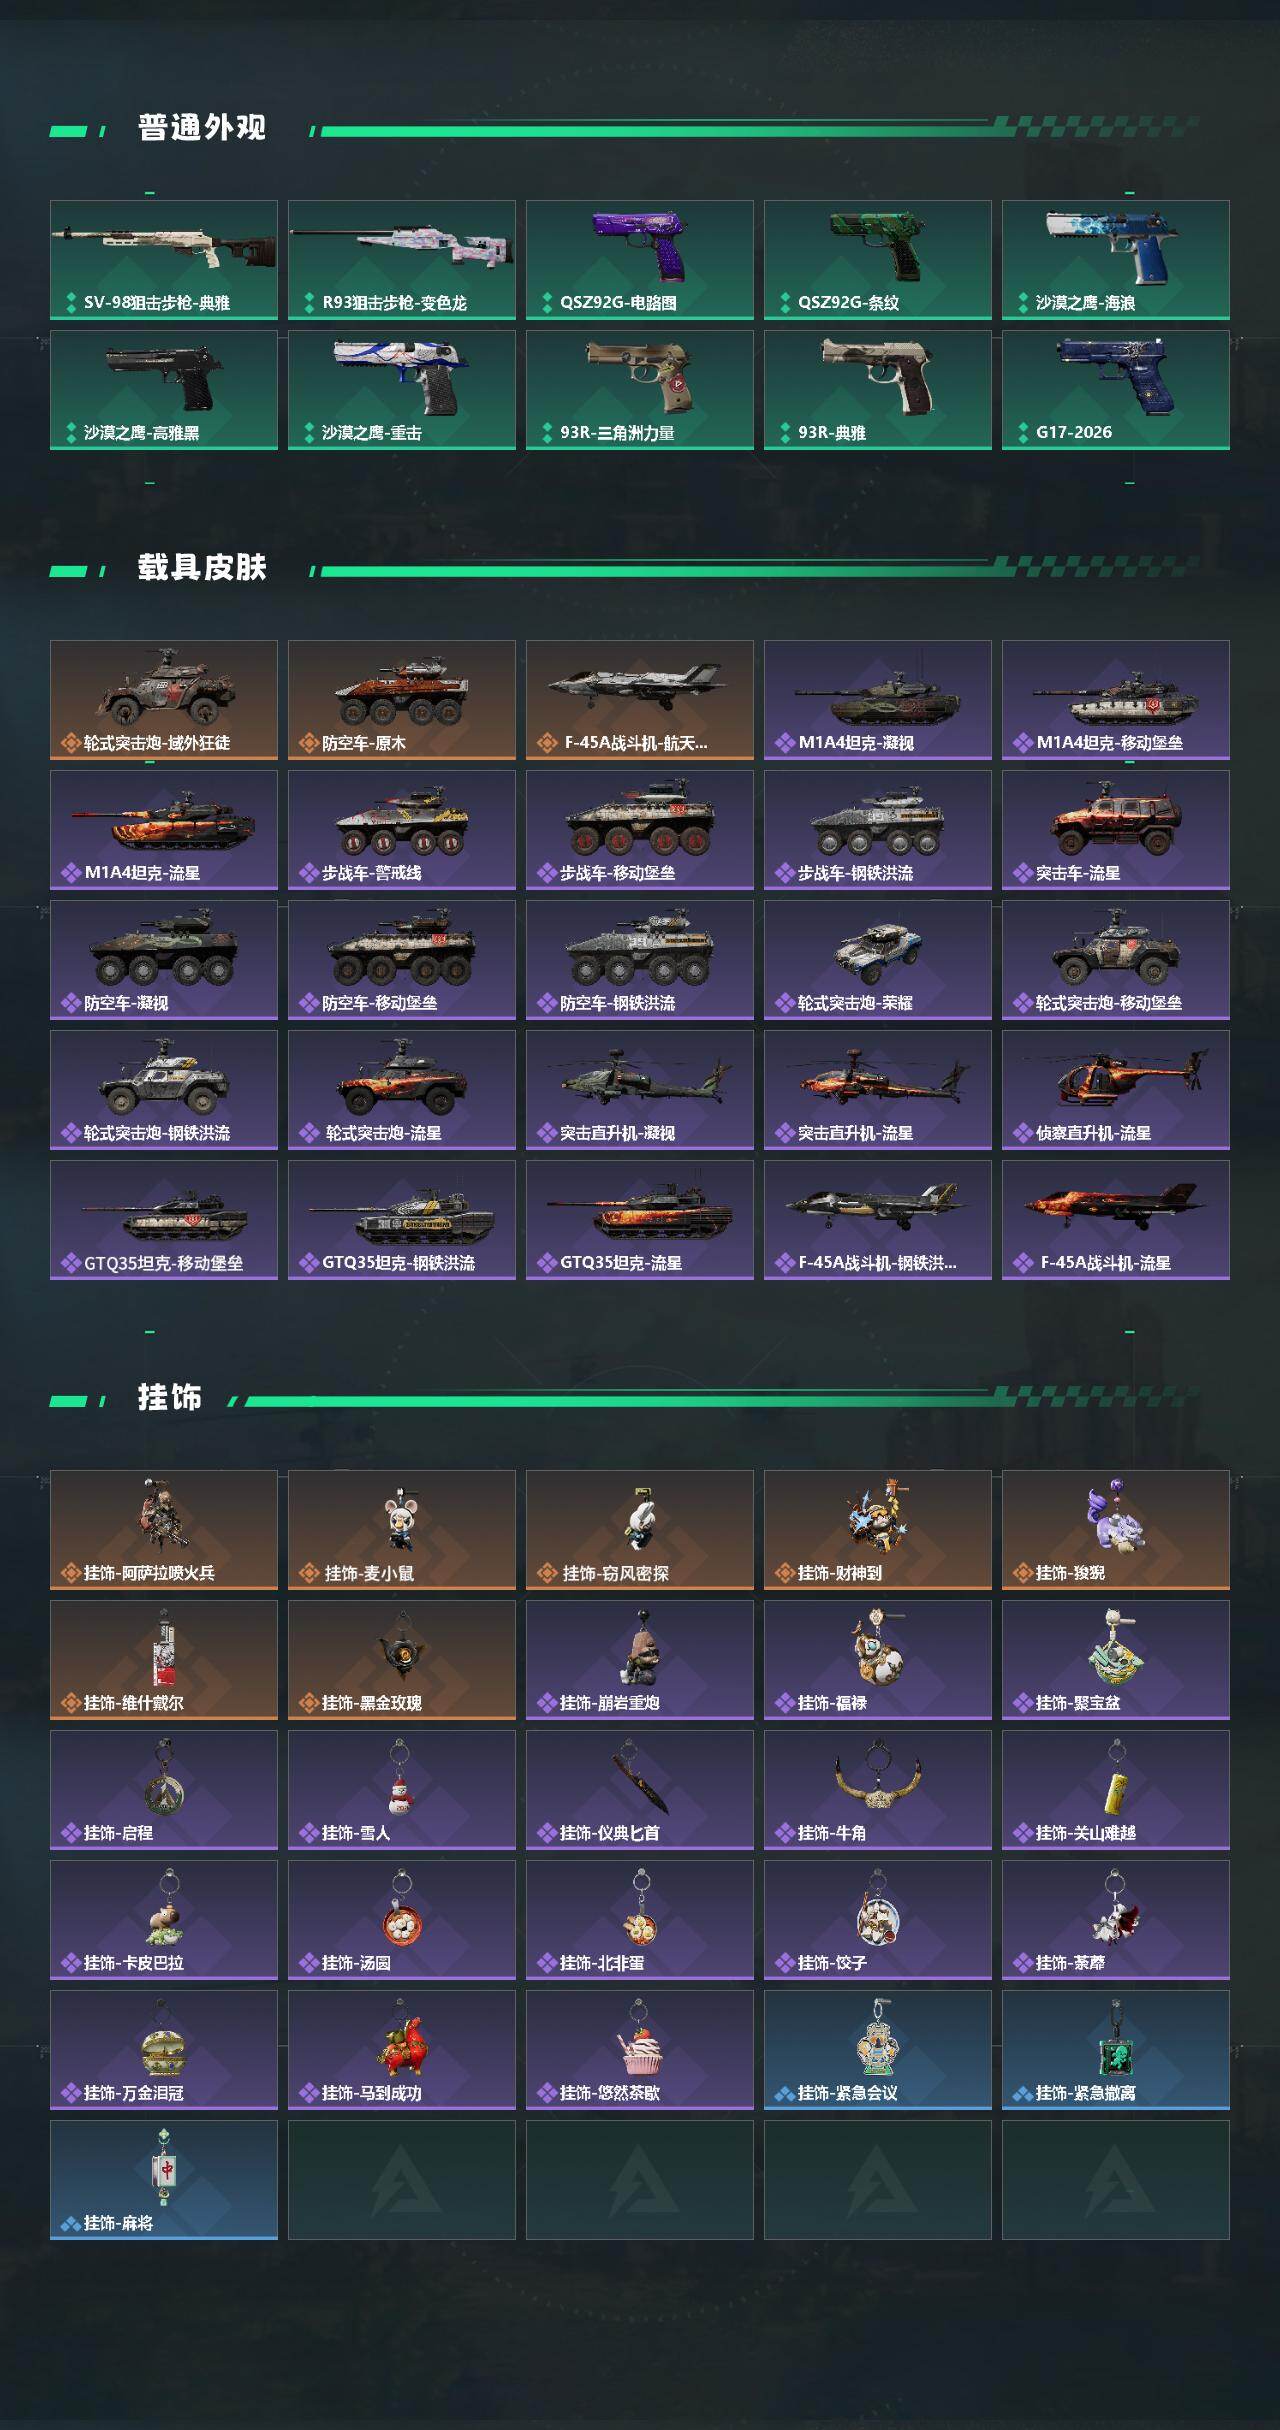Pick the F-45A战斗机-流星 jet skin
The height and width of the screenshot is (2430, 1280).
[1116, 1220]
